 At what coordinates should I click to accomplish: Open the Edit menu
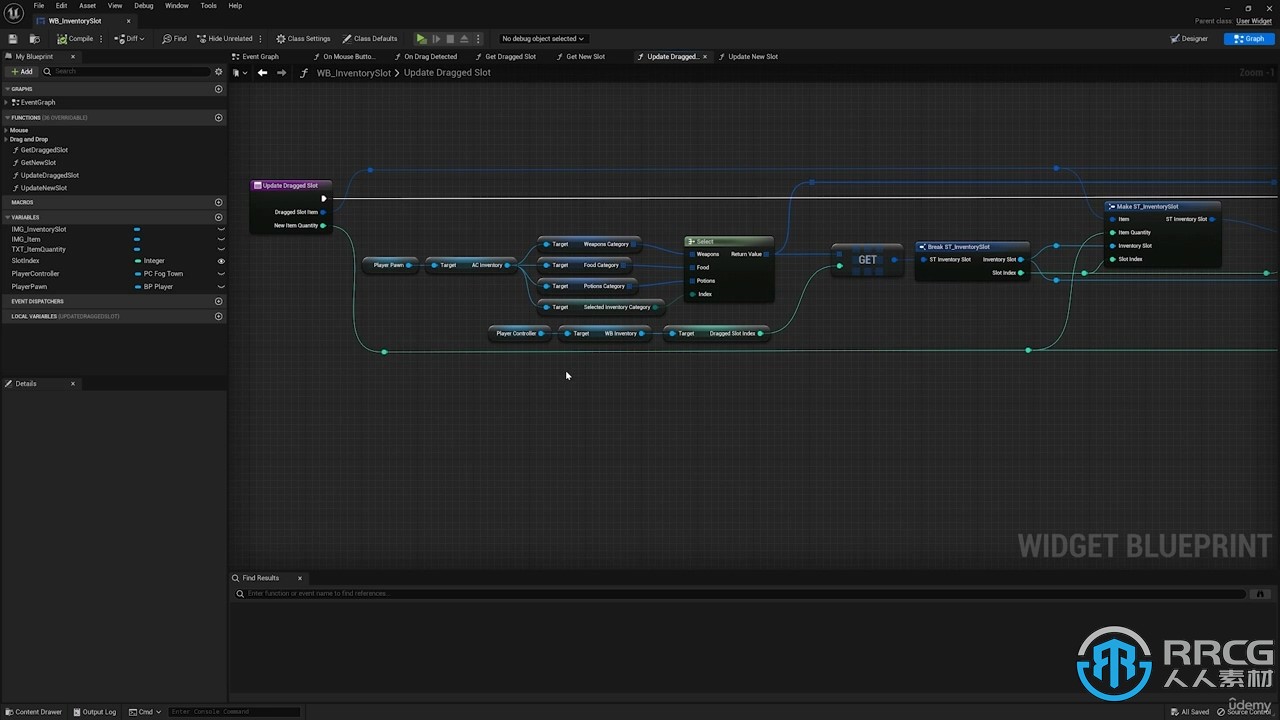click(61, 6)
